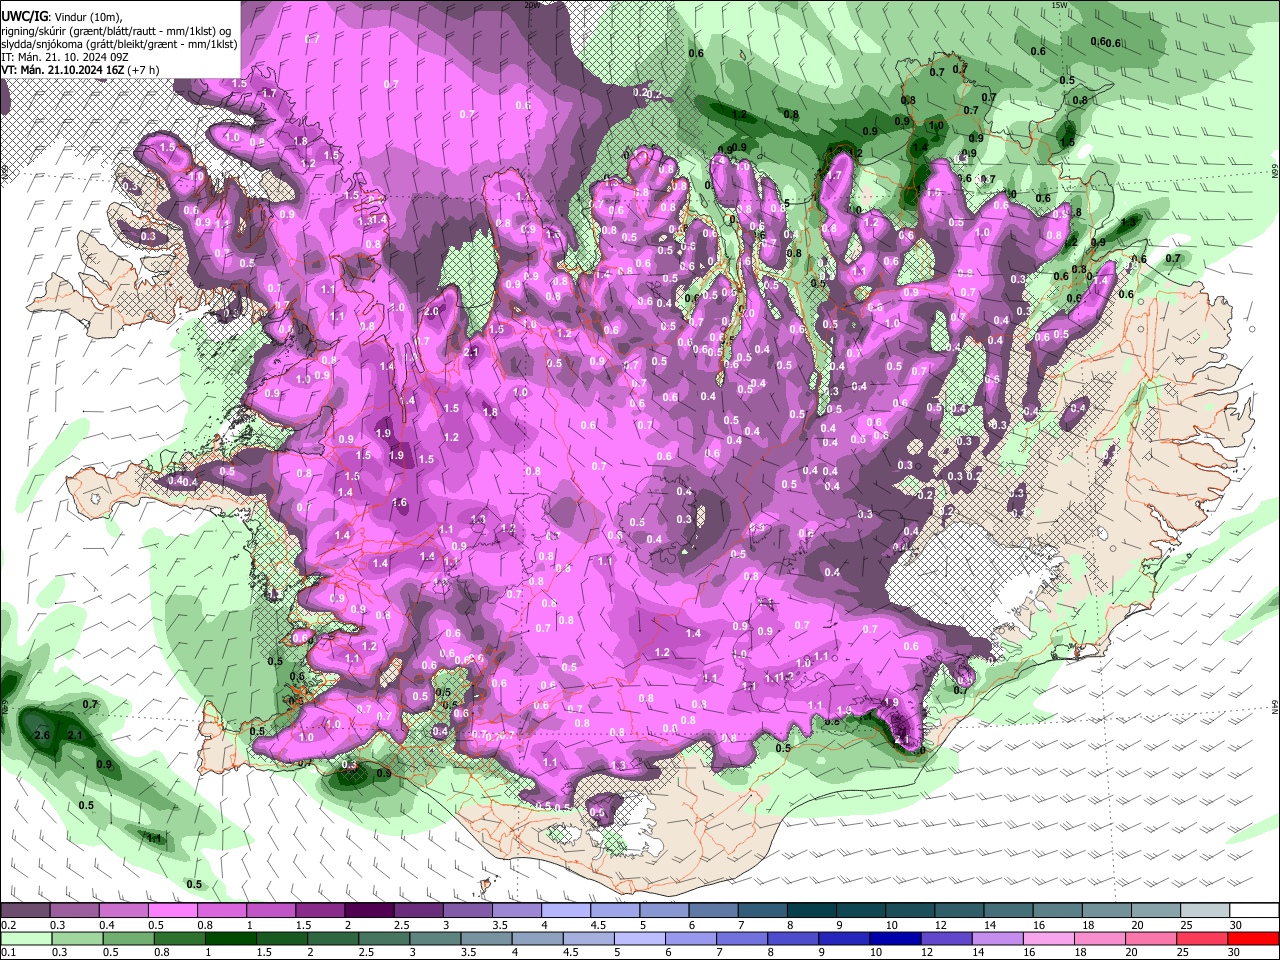Pick the light violet 14–16 rain scale swatch
The image size is (1280, 960).
pyautogui.click(x=996, y=939)
